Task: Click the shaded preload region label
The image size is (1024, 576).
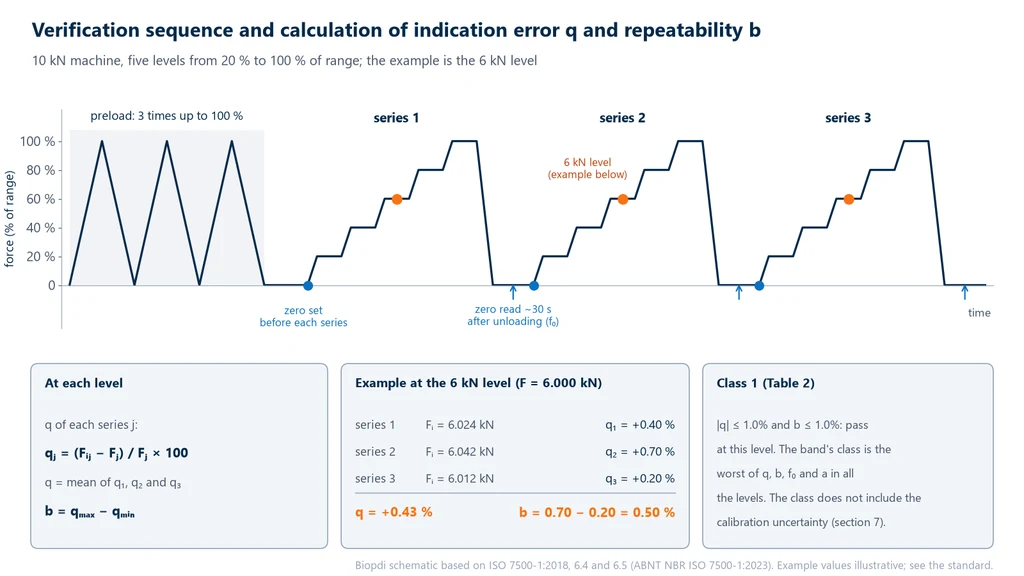Action: click(x=167, y=116)
